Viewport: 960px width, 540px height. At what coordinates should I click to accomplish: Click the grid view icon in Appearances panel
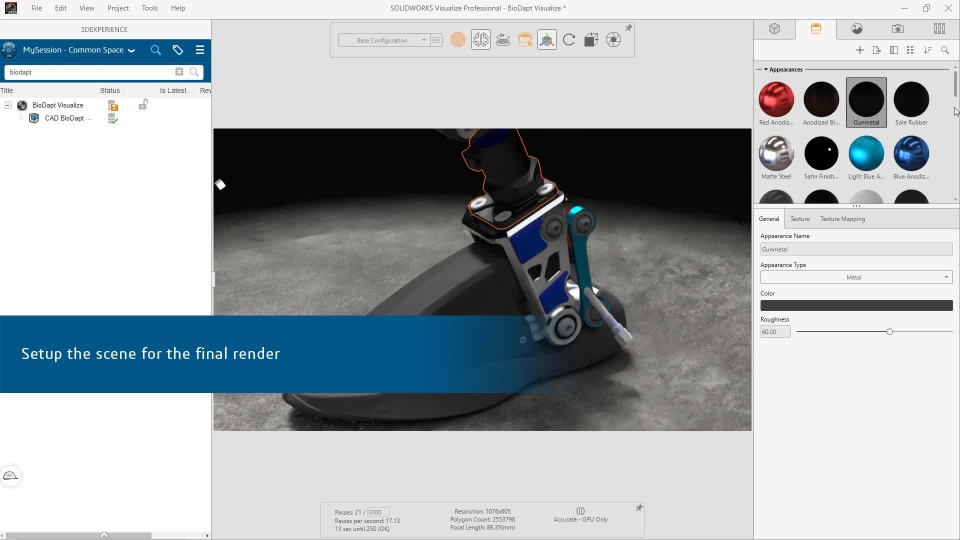tap(910, 50)
